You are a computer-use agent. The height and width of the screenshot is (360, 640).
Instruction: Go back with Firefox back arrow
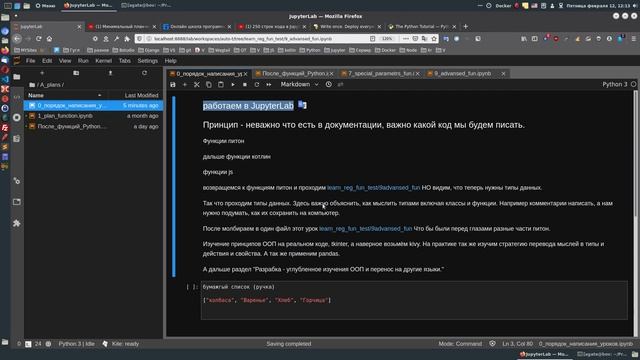(17, 39)
